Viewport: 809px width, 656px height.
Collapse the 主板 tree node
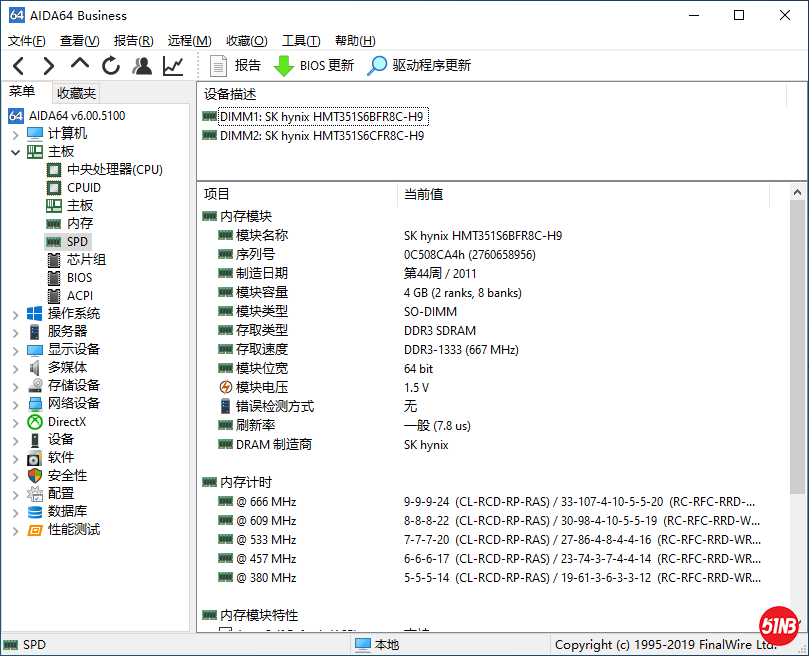tap(16, 152)
